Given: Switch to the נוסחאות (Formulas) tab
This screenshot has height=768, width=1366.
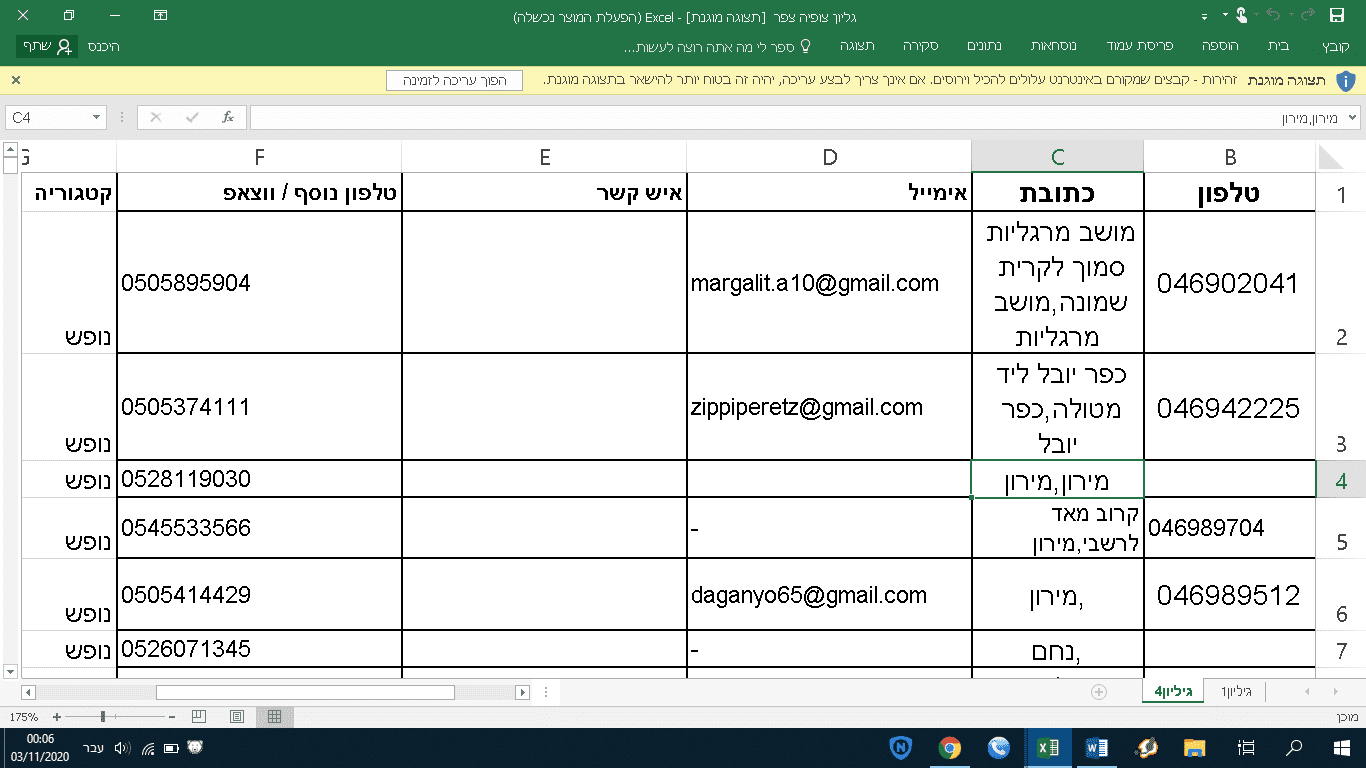Looking at the screenshot, I should click(x=1053, y=46).
